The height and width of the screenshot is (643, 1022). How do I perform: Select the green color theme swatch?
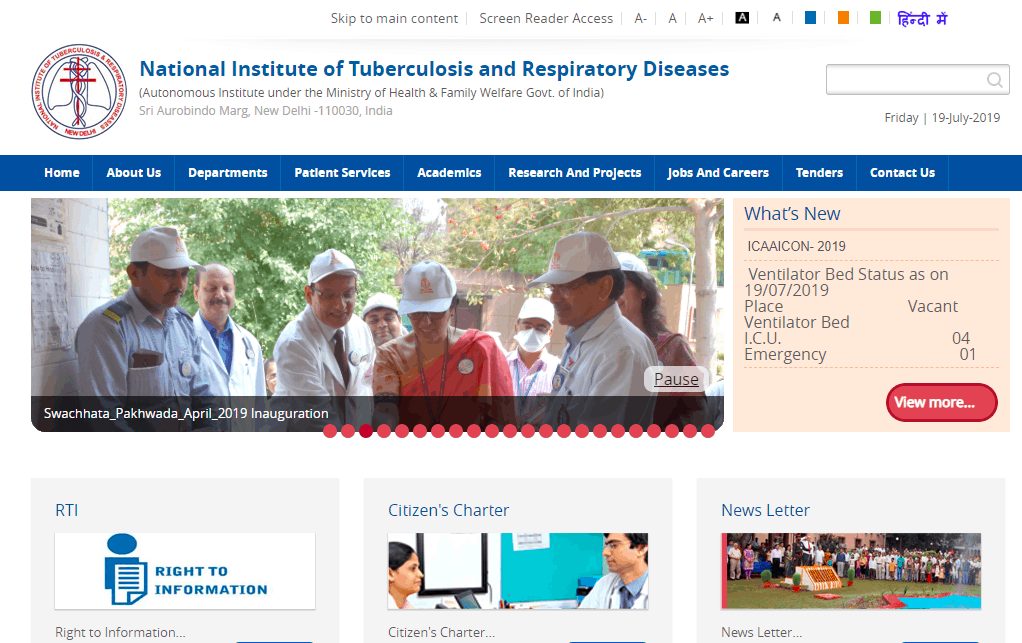[x=876, y=18]
